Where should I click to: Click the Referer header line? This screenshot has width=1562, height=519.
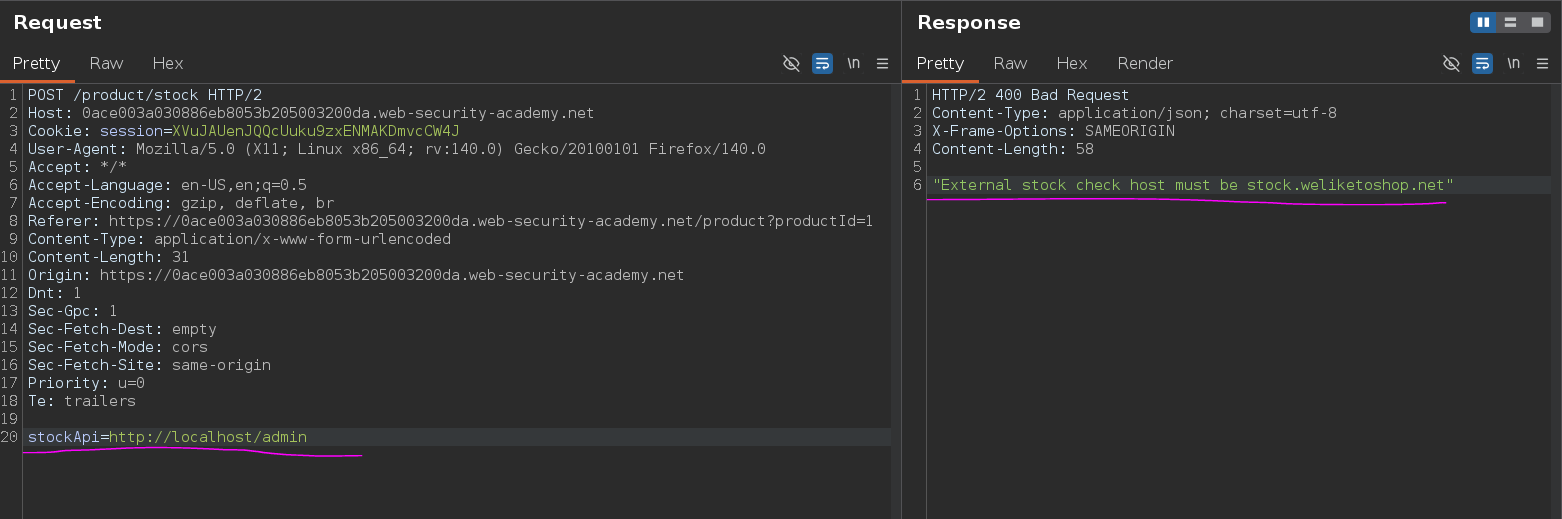click(x=451, y=221)
